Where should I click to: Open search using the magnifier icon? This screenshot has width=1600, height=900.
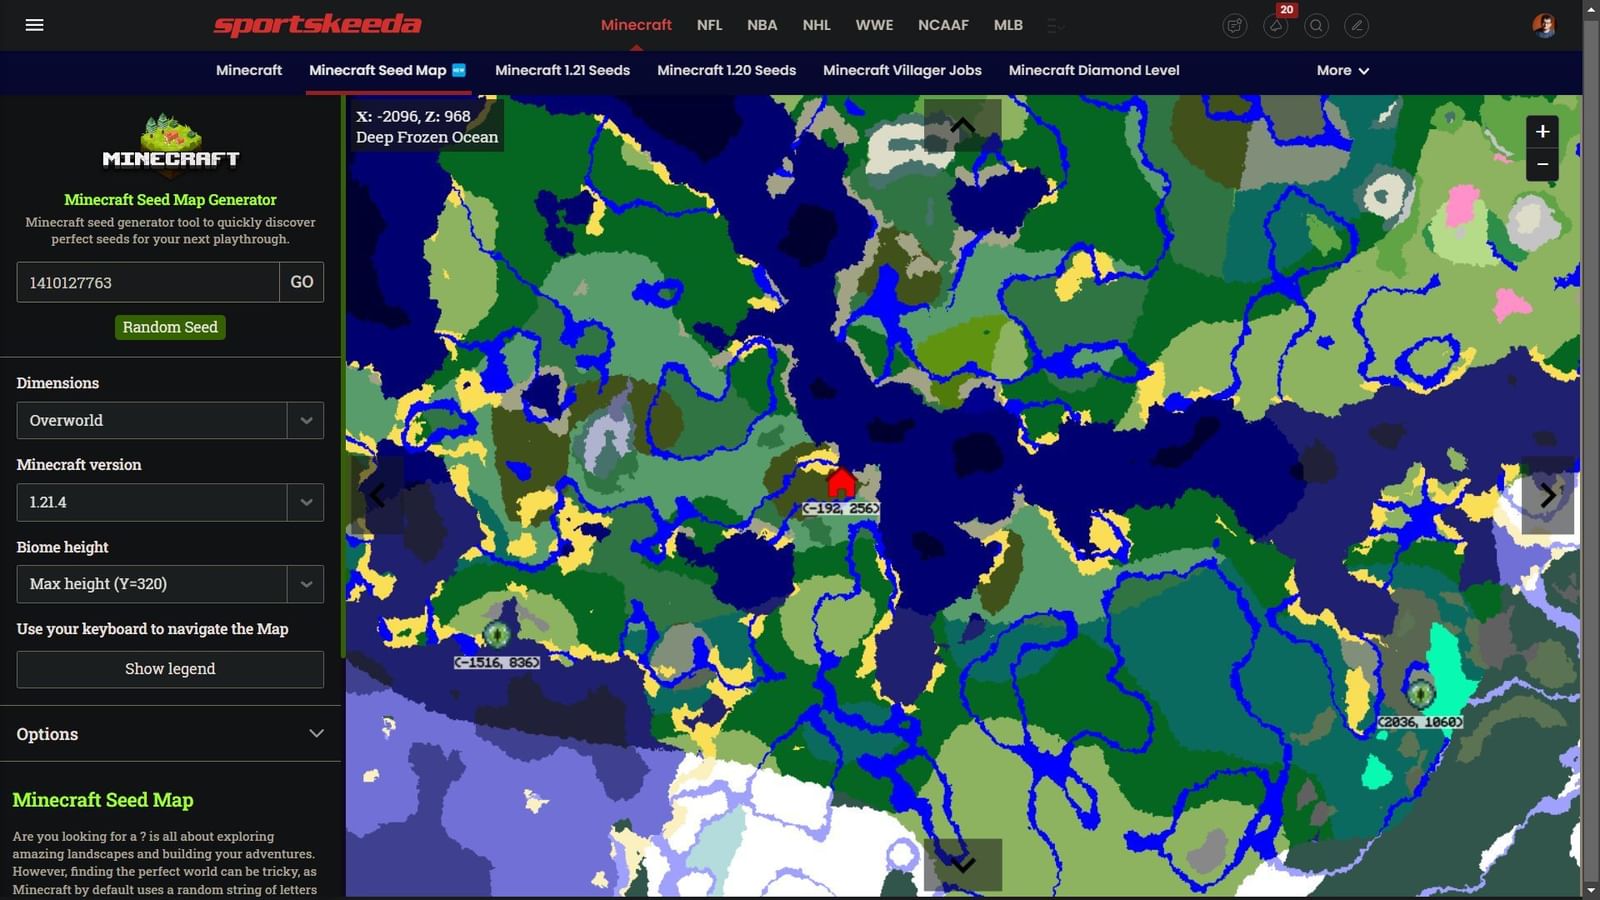click(x=1317, y=26)
